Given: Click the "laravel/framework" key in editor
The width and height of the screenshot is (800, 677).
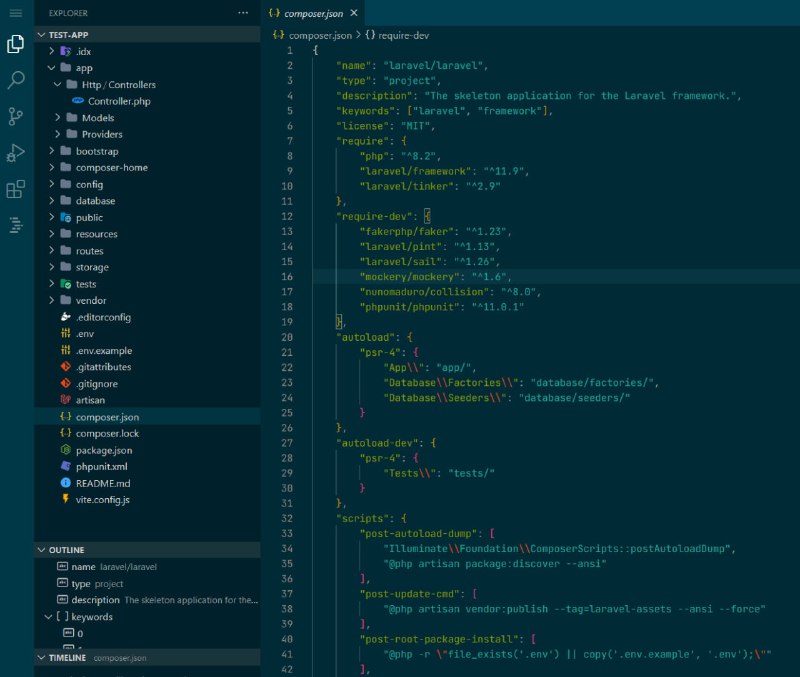Looking at the screenshot, I should tap(415, 171).
